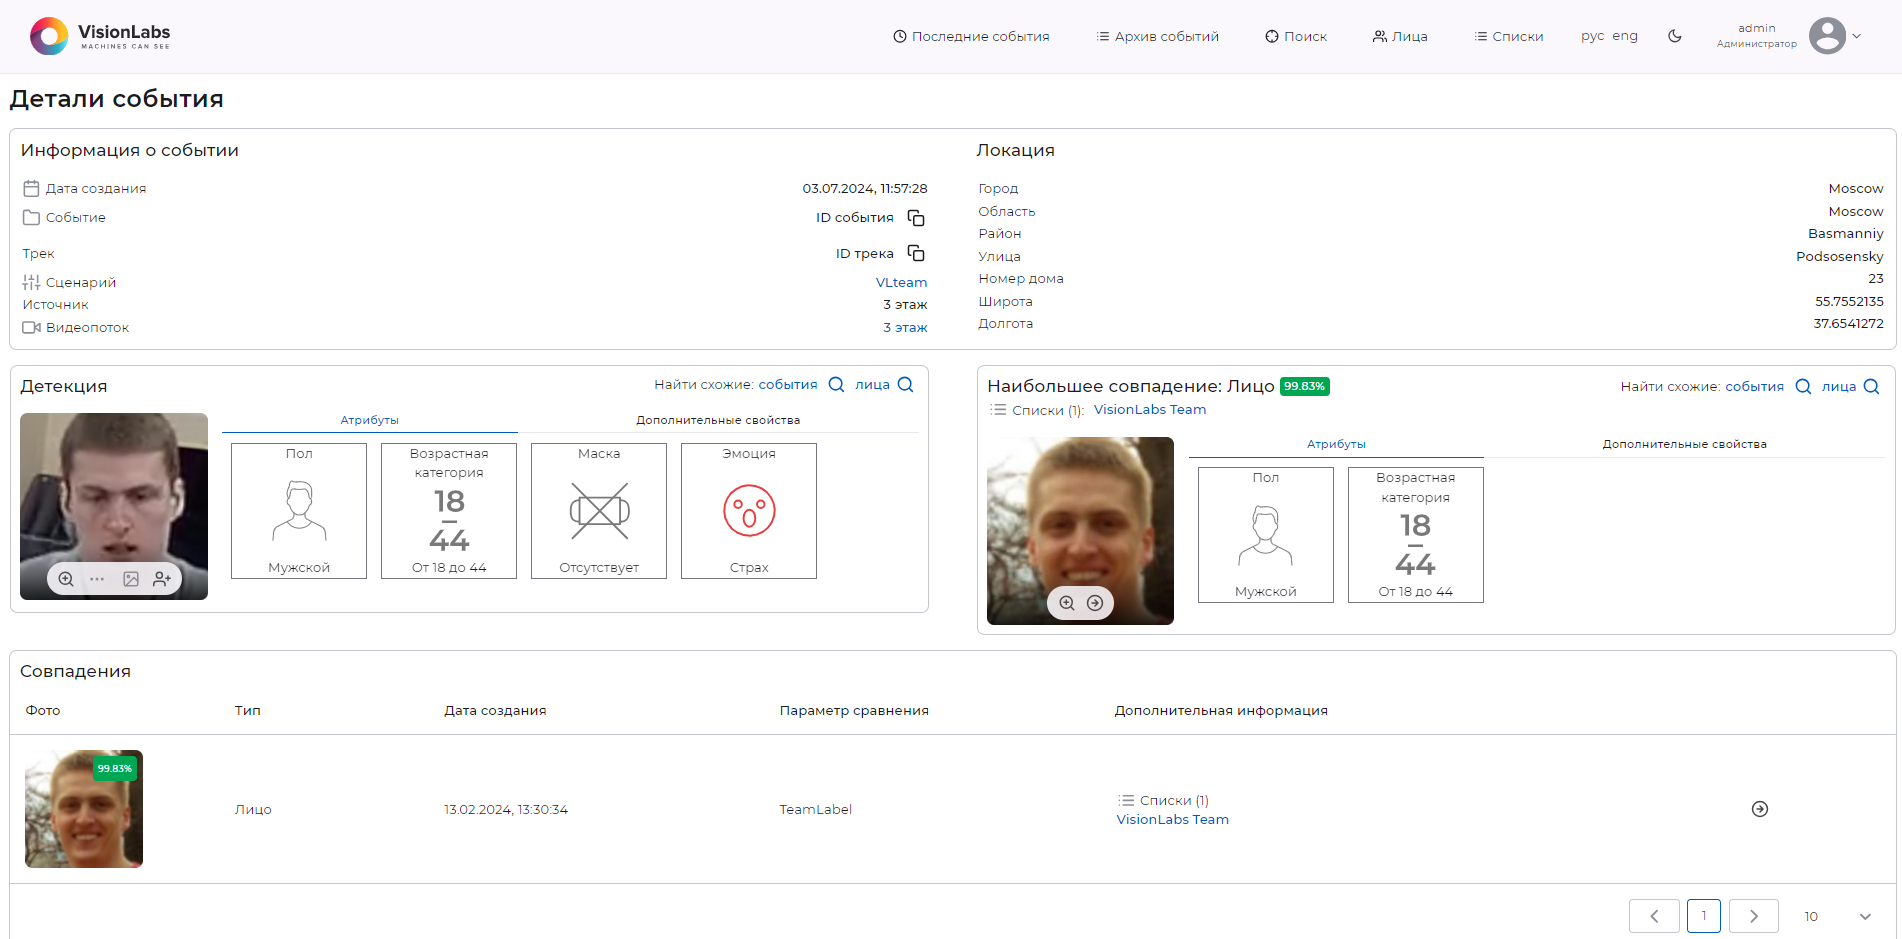Copy ID события to clipboard

(916, 218)
